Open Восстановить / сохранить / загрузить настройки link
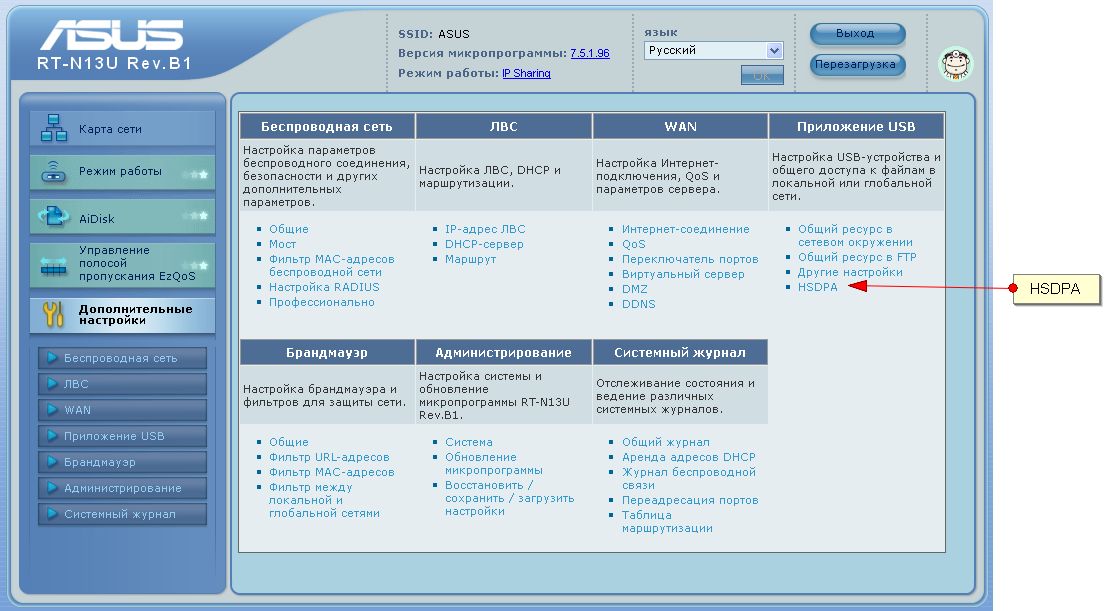The width and height of the screenshot is (1110, 611). [x=509, y=498]
